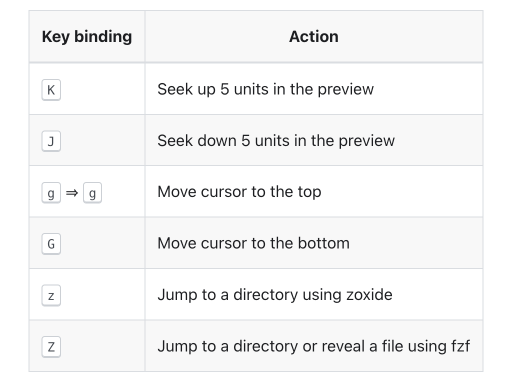Click the K key badge
The height and width of the screenshot is (386, 511).
pos(51,90)
